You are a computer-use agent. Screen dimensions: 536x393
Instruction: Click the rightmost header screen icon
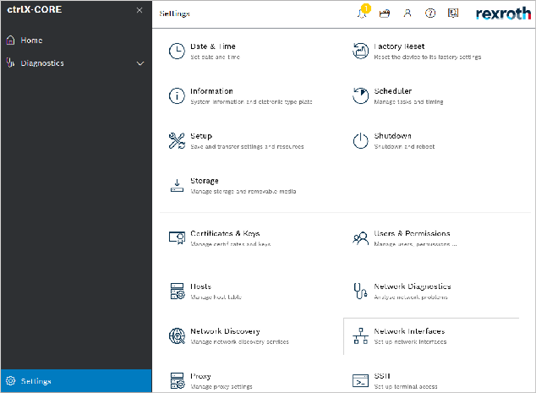pyautogui.click(x=453, y=13)
